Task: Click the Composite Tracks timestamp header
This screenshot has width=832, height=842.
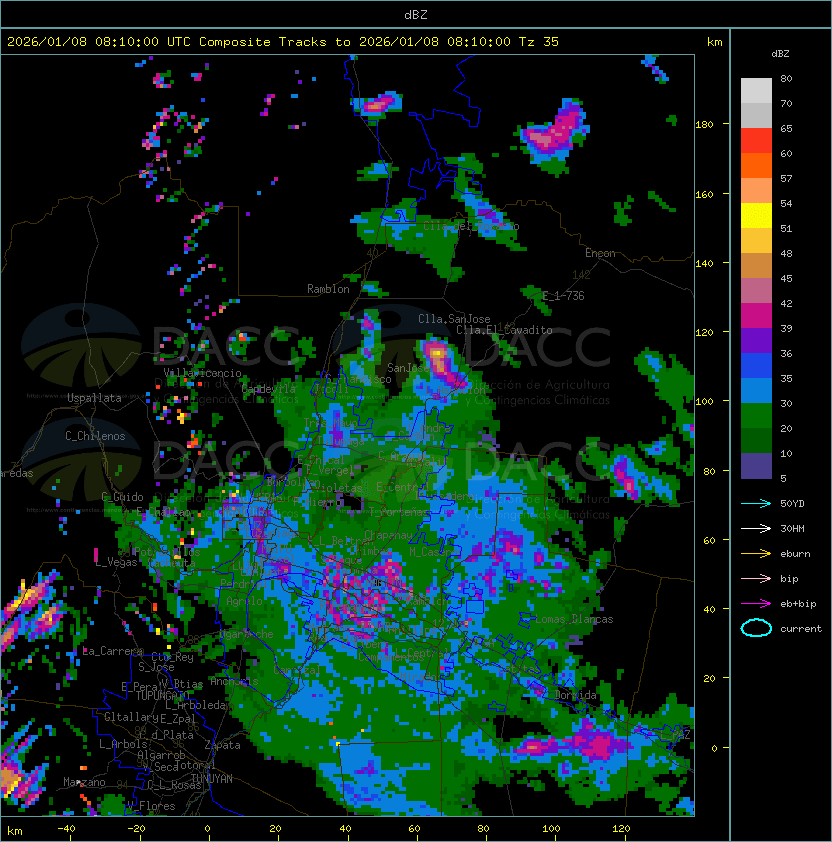Action: click(x=283, y=42)
